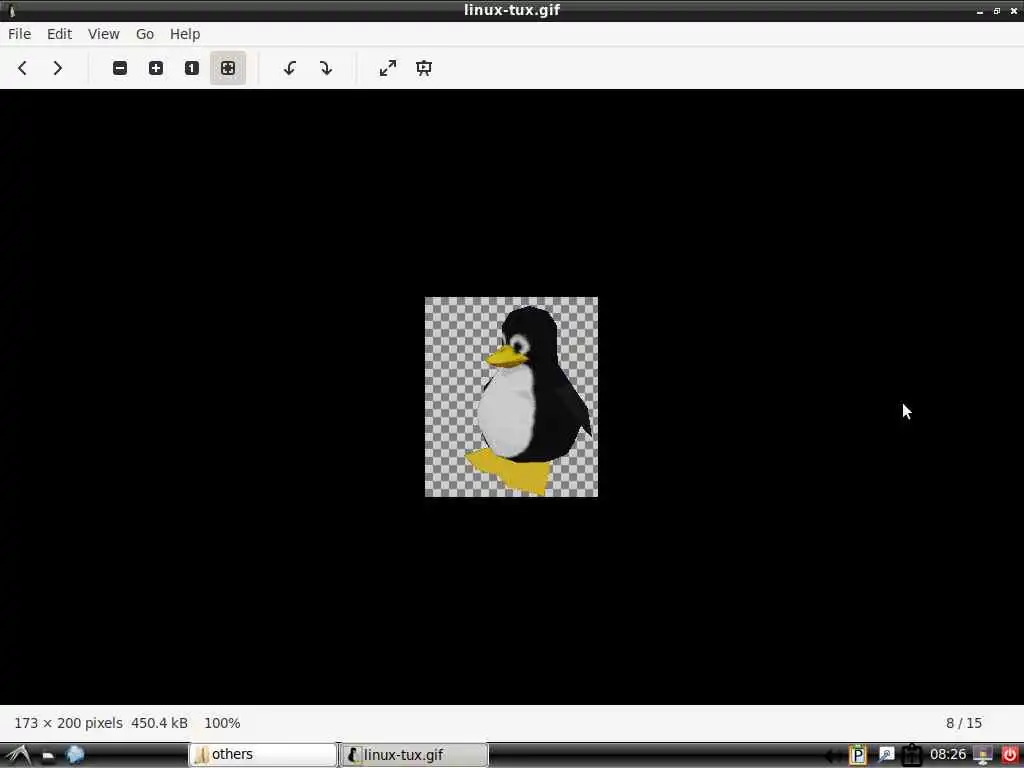Image resolution: width=1024 pixels, height=768 pixels.
Task: Click the window menu icon in title bar
Action: tap(12, 10)
